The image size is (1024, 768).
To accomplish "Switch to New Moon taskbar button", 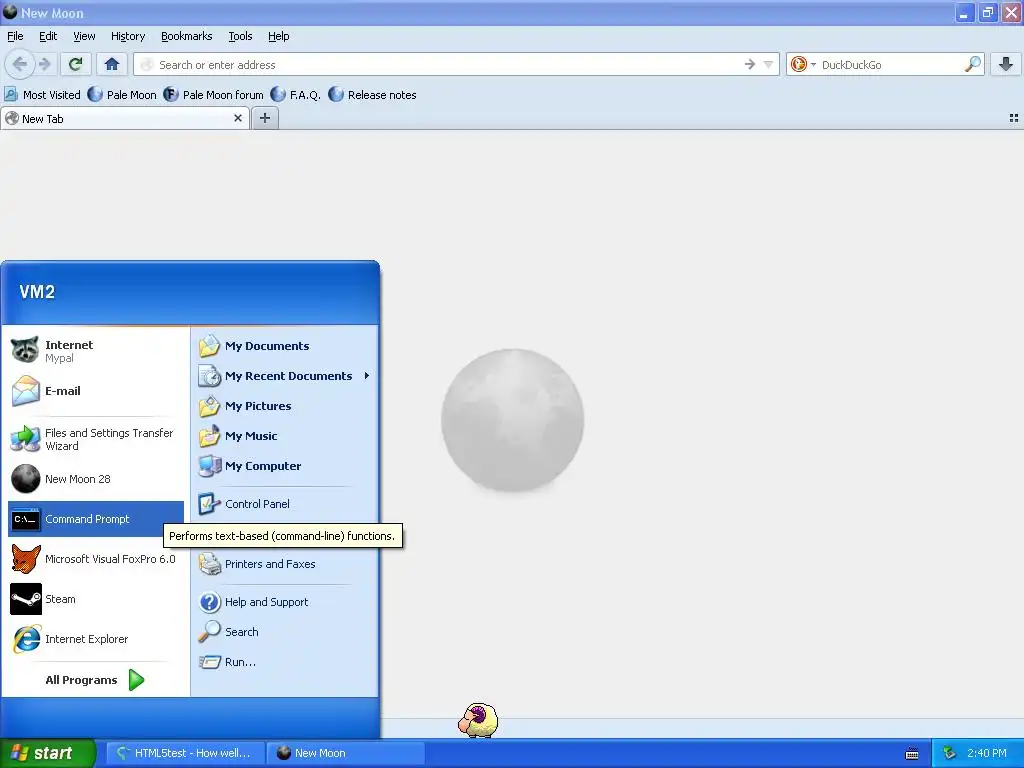I will [x=346, y=753].
